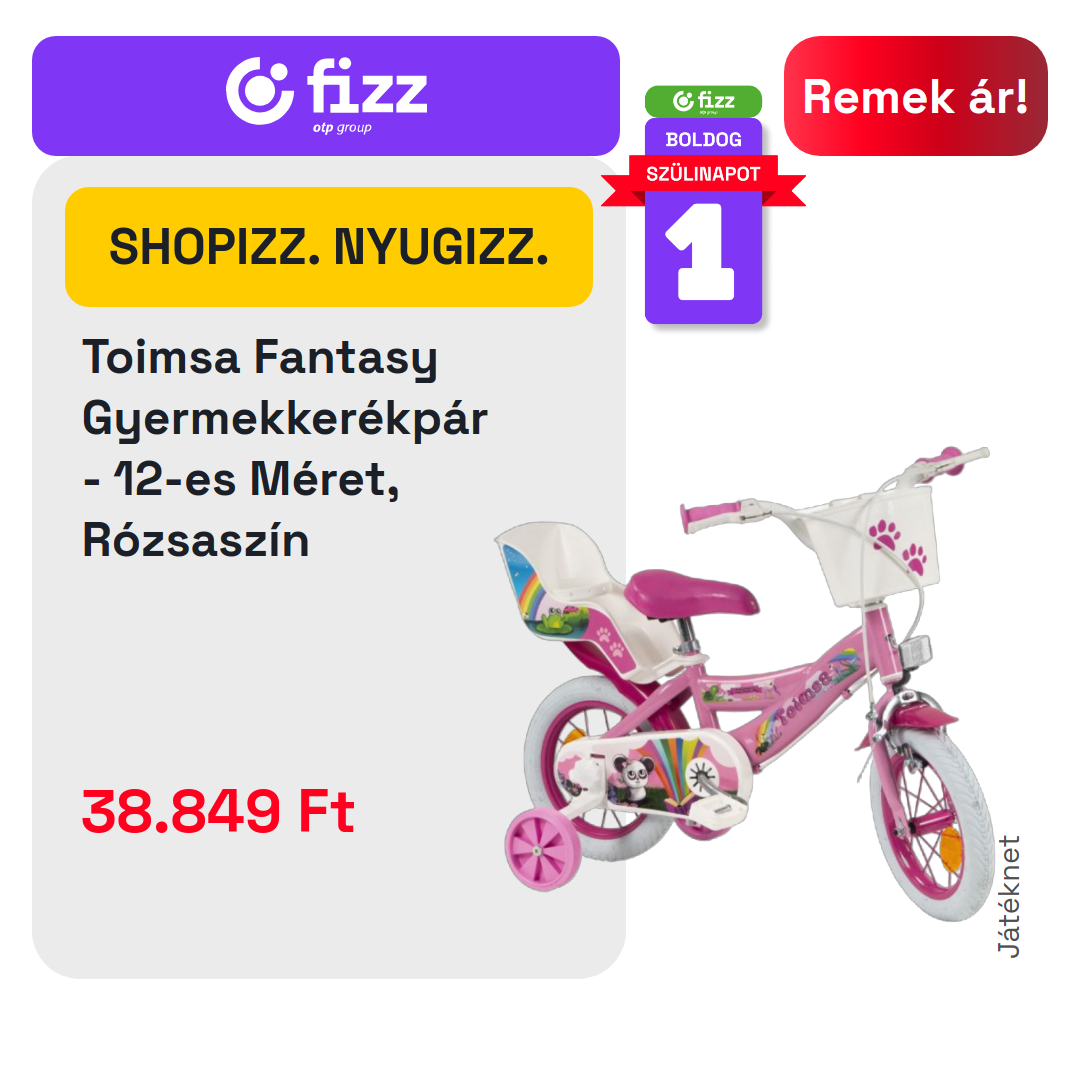Click the small green fizz badge logo
1080x1080 pixels.
coord(703,101)
